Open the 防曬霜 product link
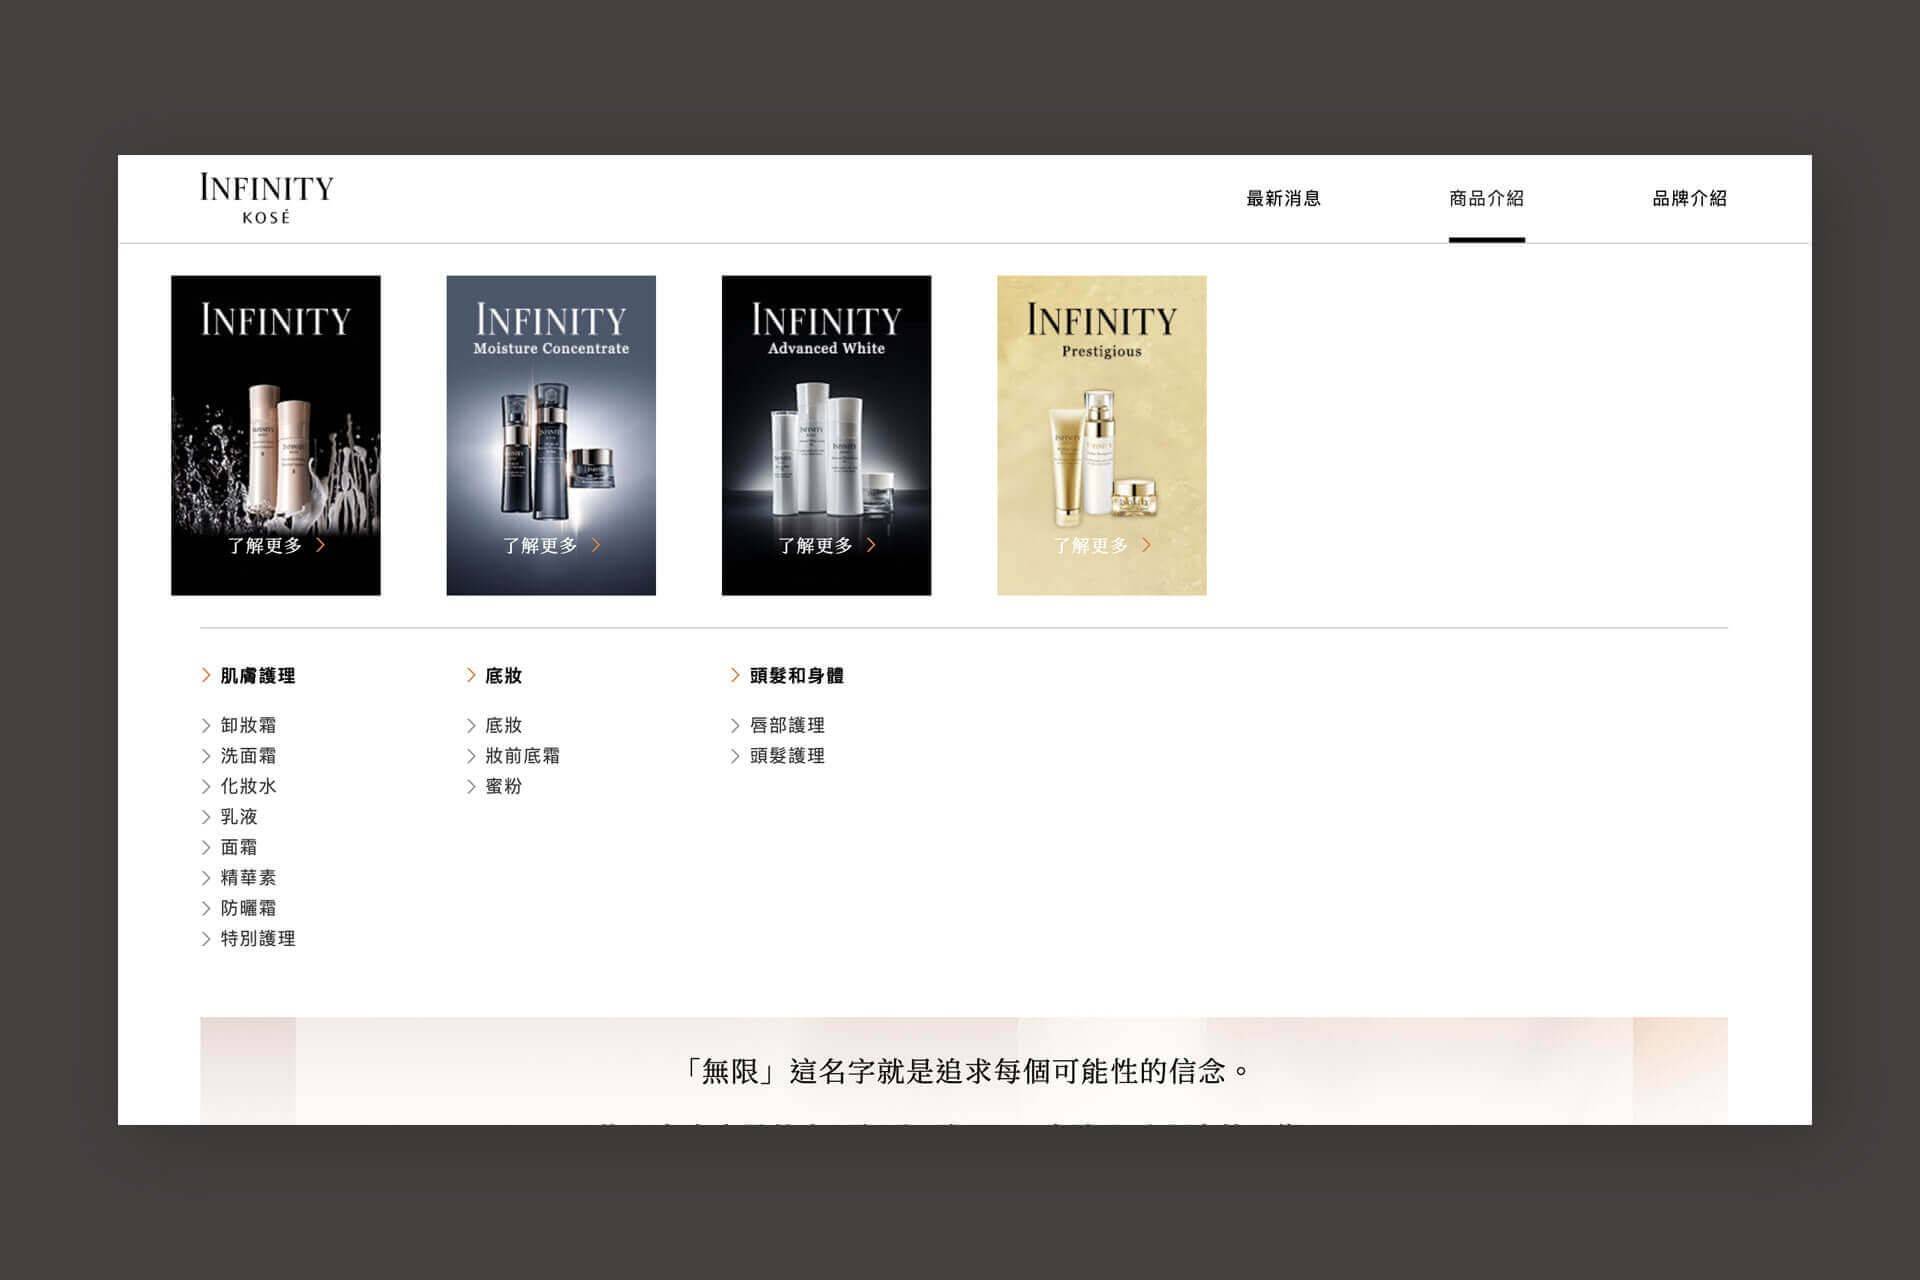 [248, 908]
